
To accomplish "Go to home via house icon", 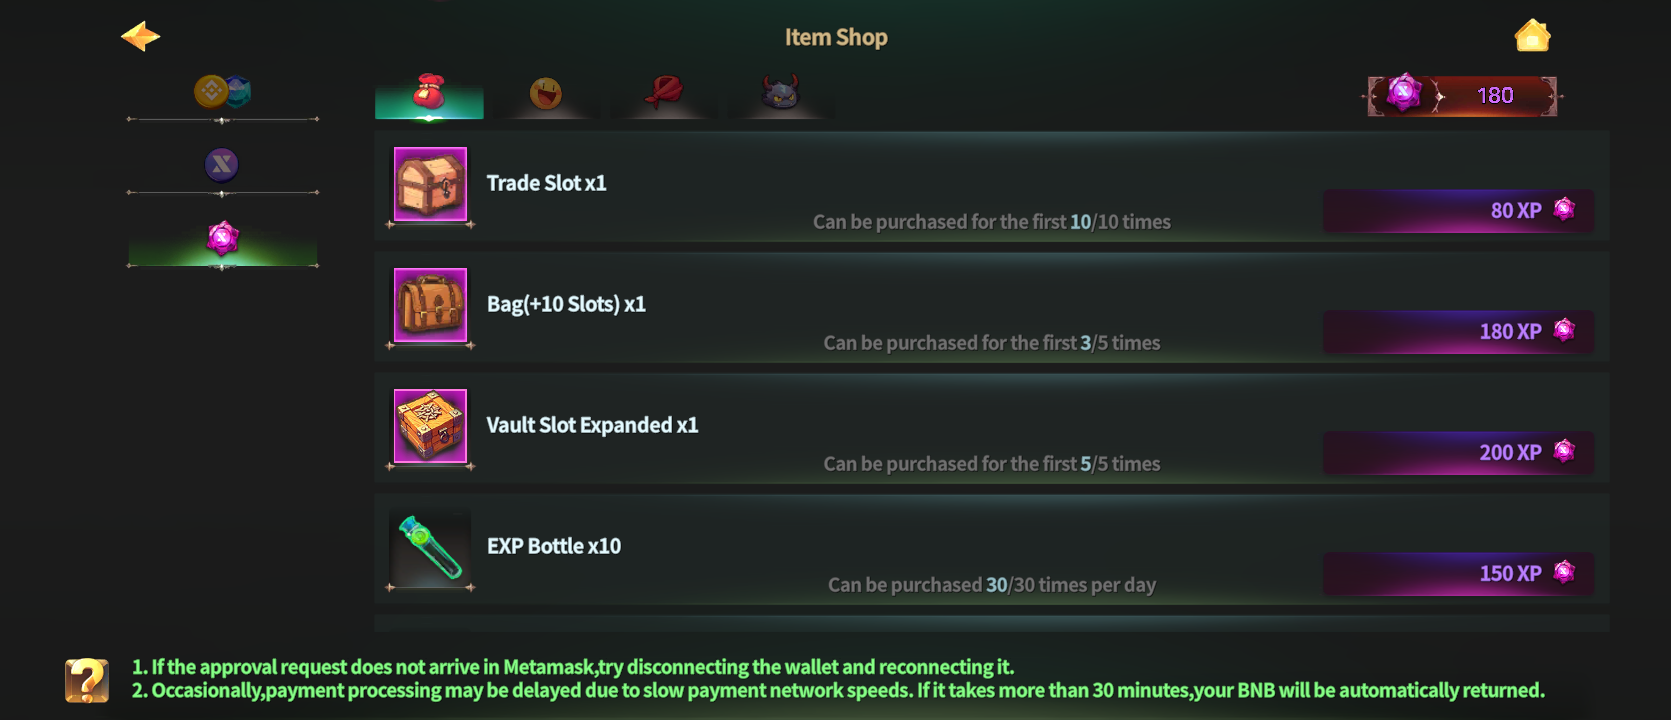I will click(1532, 36).
